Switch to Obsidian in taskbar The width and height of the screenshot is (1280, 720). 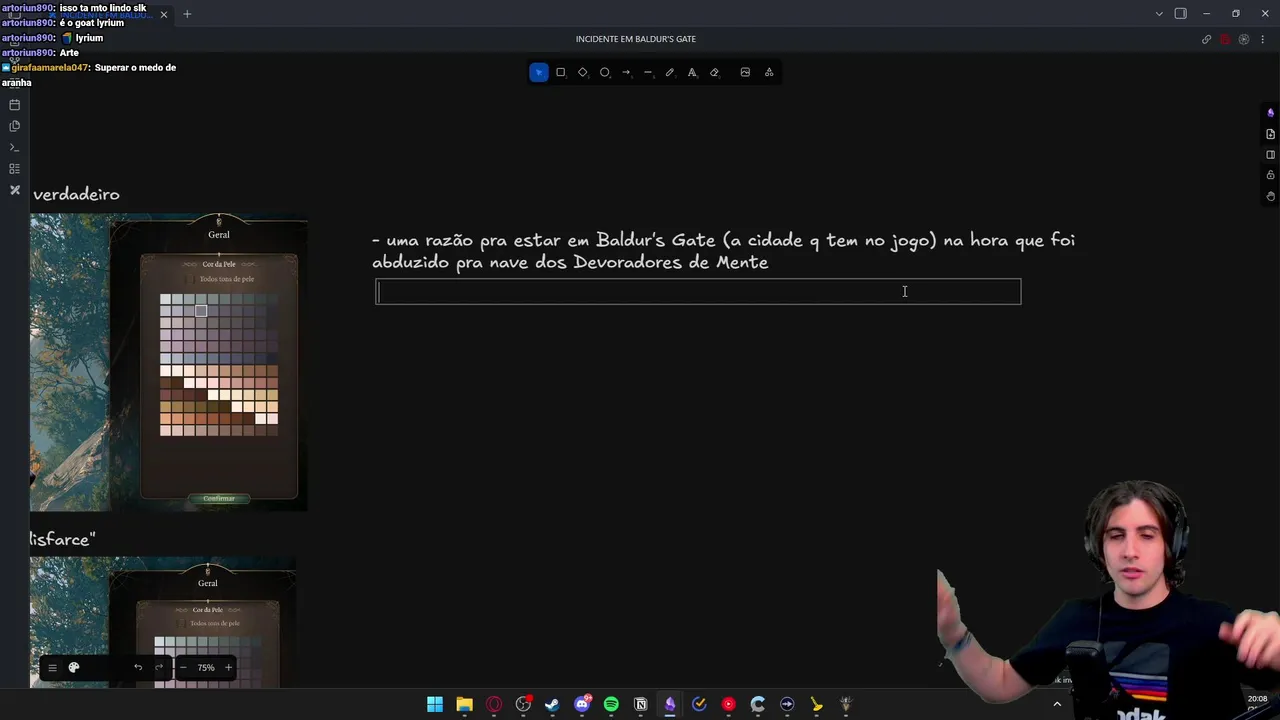point(670,704)
